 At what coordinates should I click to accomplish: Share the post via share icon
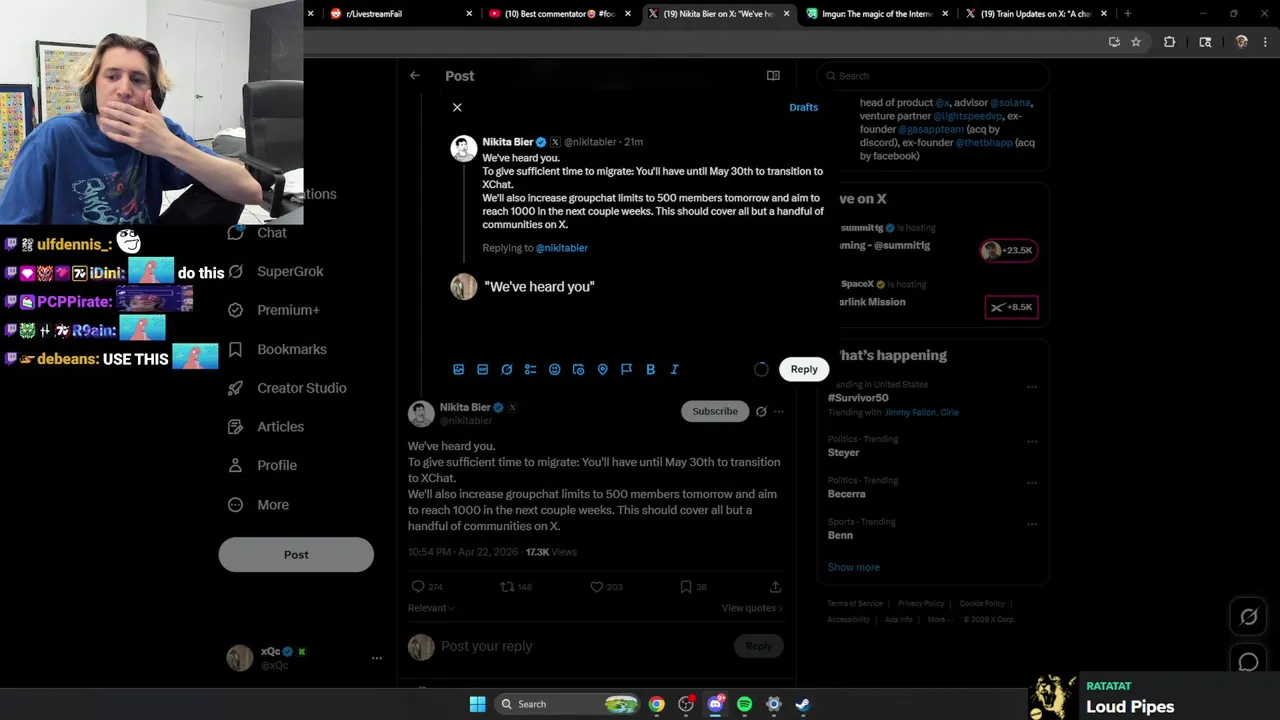click(775, 587)
